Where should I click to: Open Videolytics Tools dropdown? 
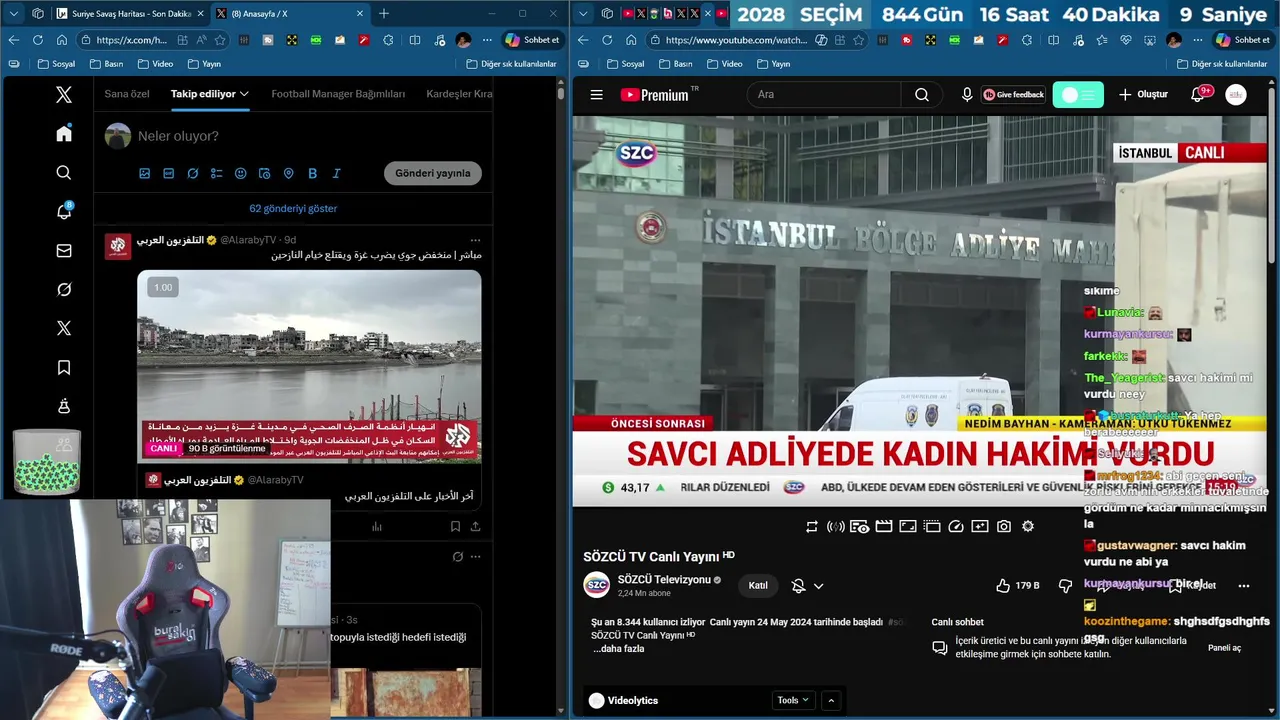pos(793,701)
